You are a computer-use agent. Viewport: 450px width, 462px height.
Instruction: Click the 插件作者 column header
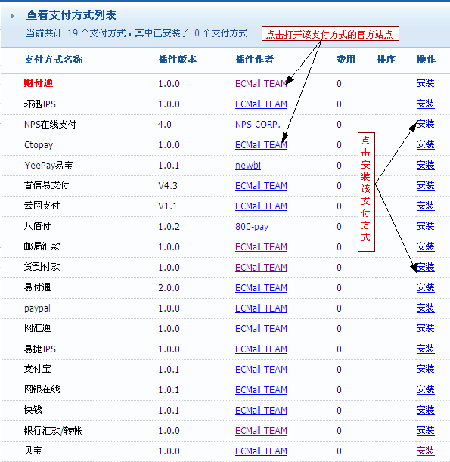[x=255, y=59]
